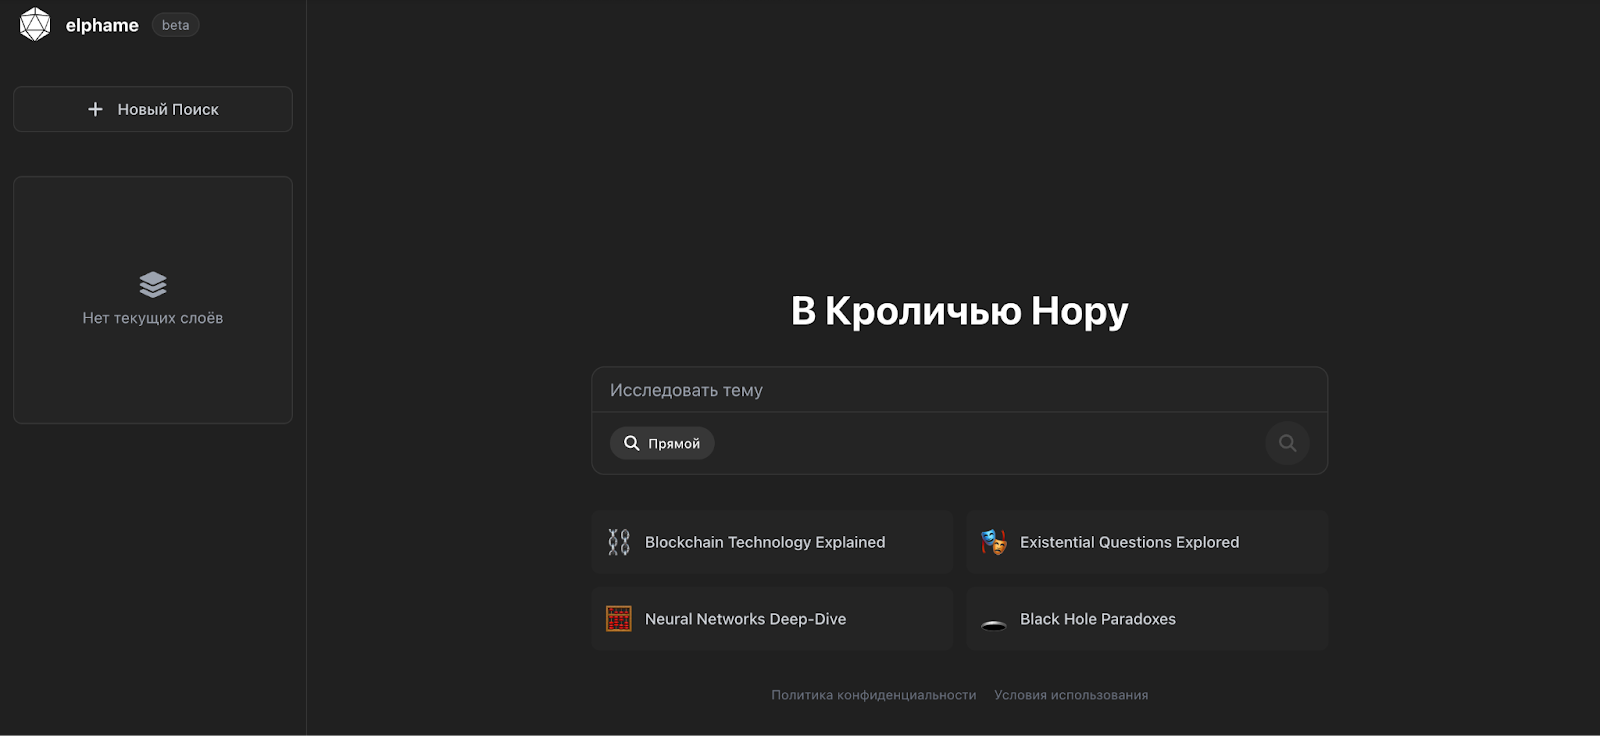This screenshot has height=736, width=1600.
Task: Open Политика конфиденциальности link
Action: tap(873, 695)
